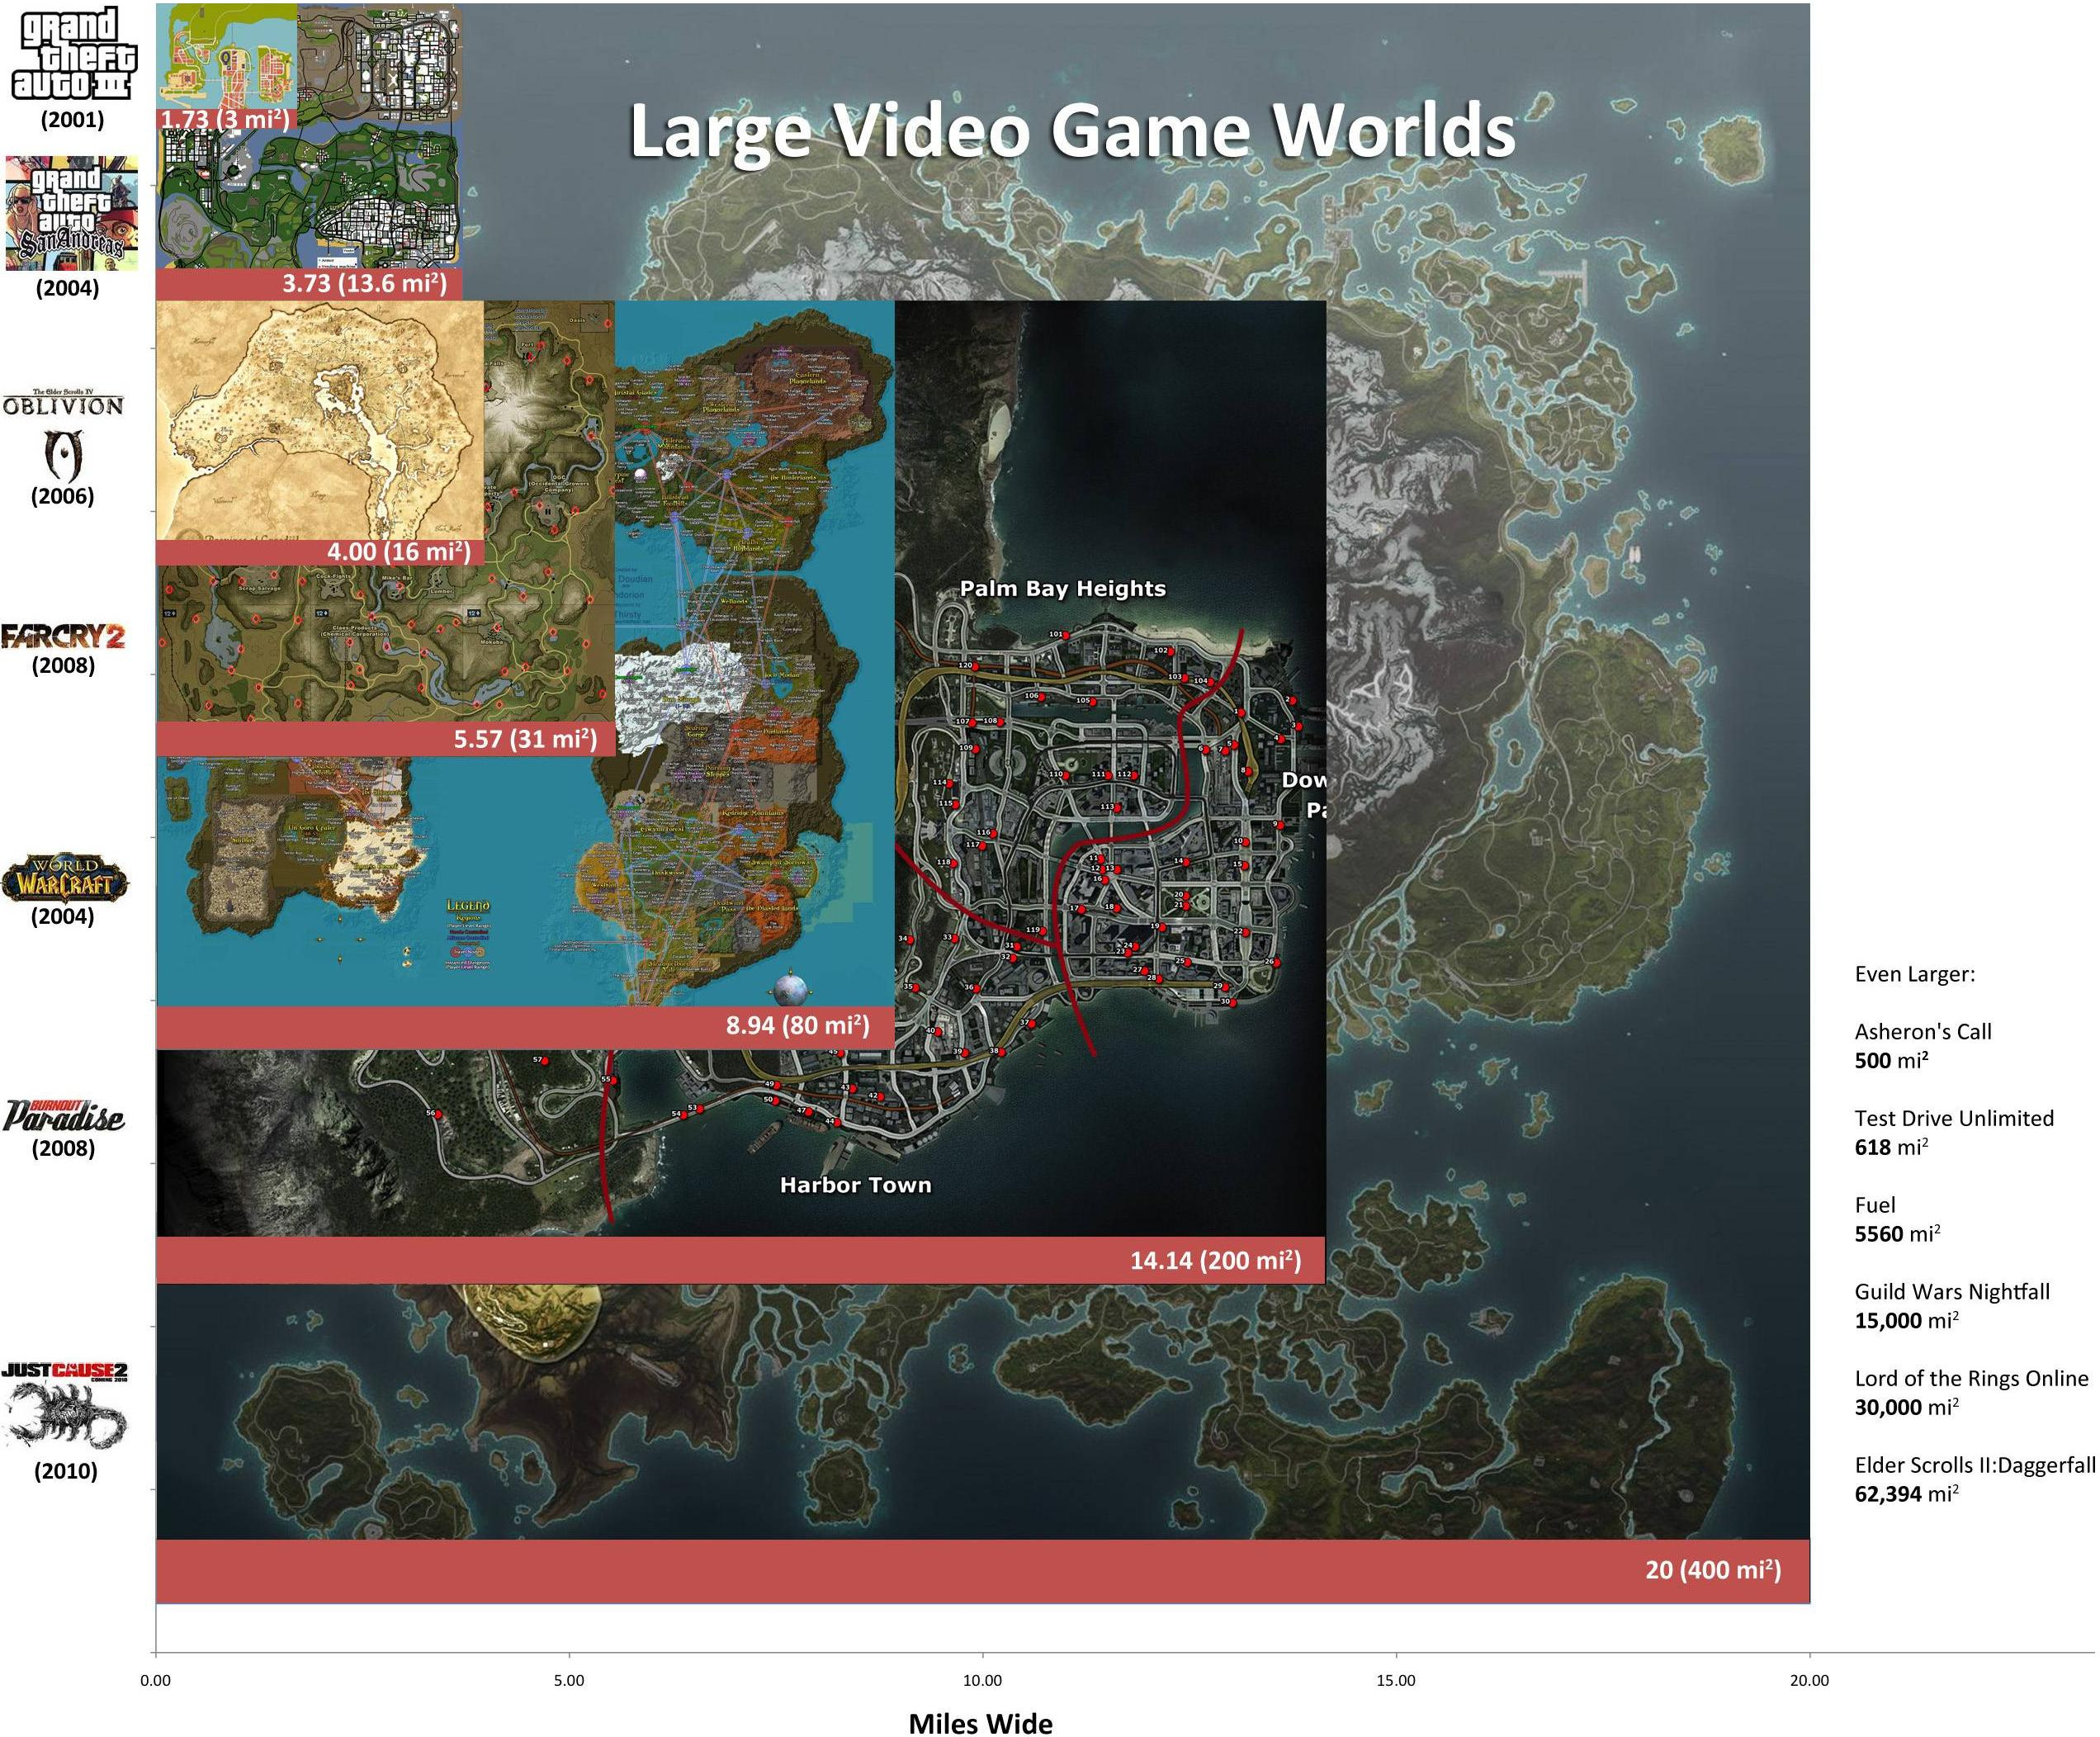
Task: Select the "8.94 (80 mi²)" size label
Action: 797,1025
